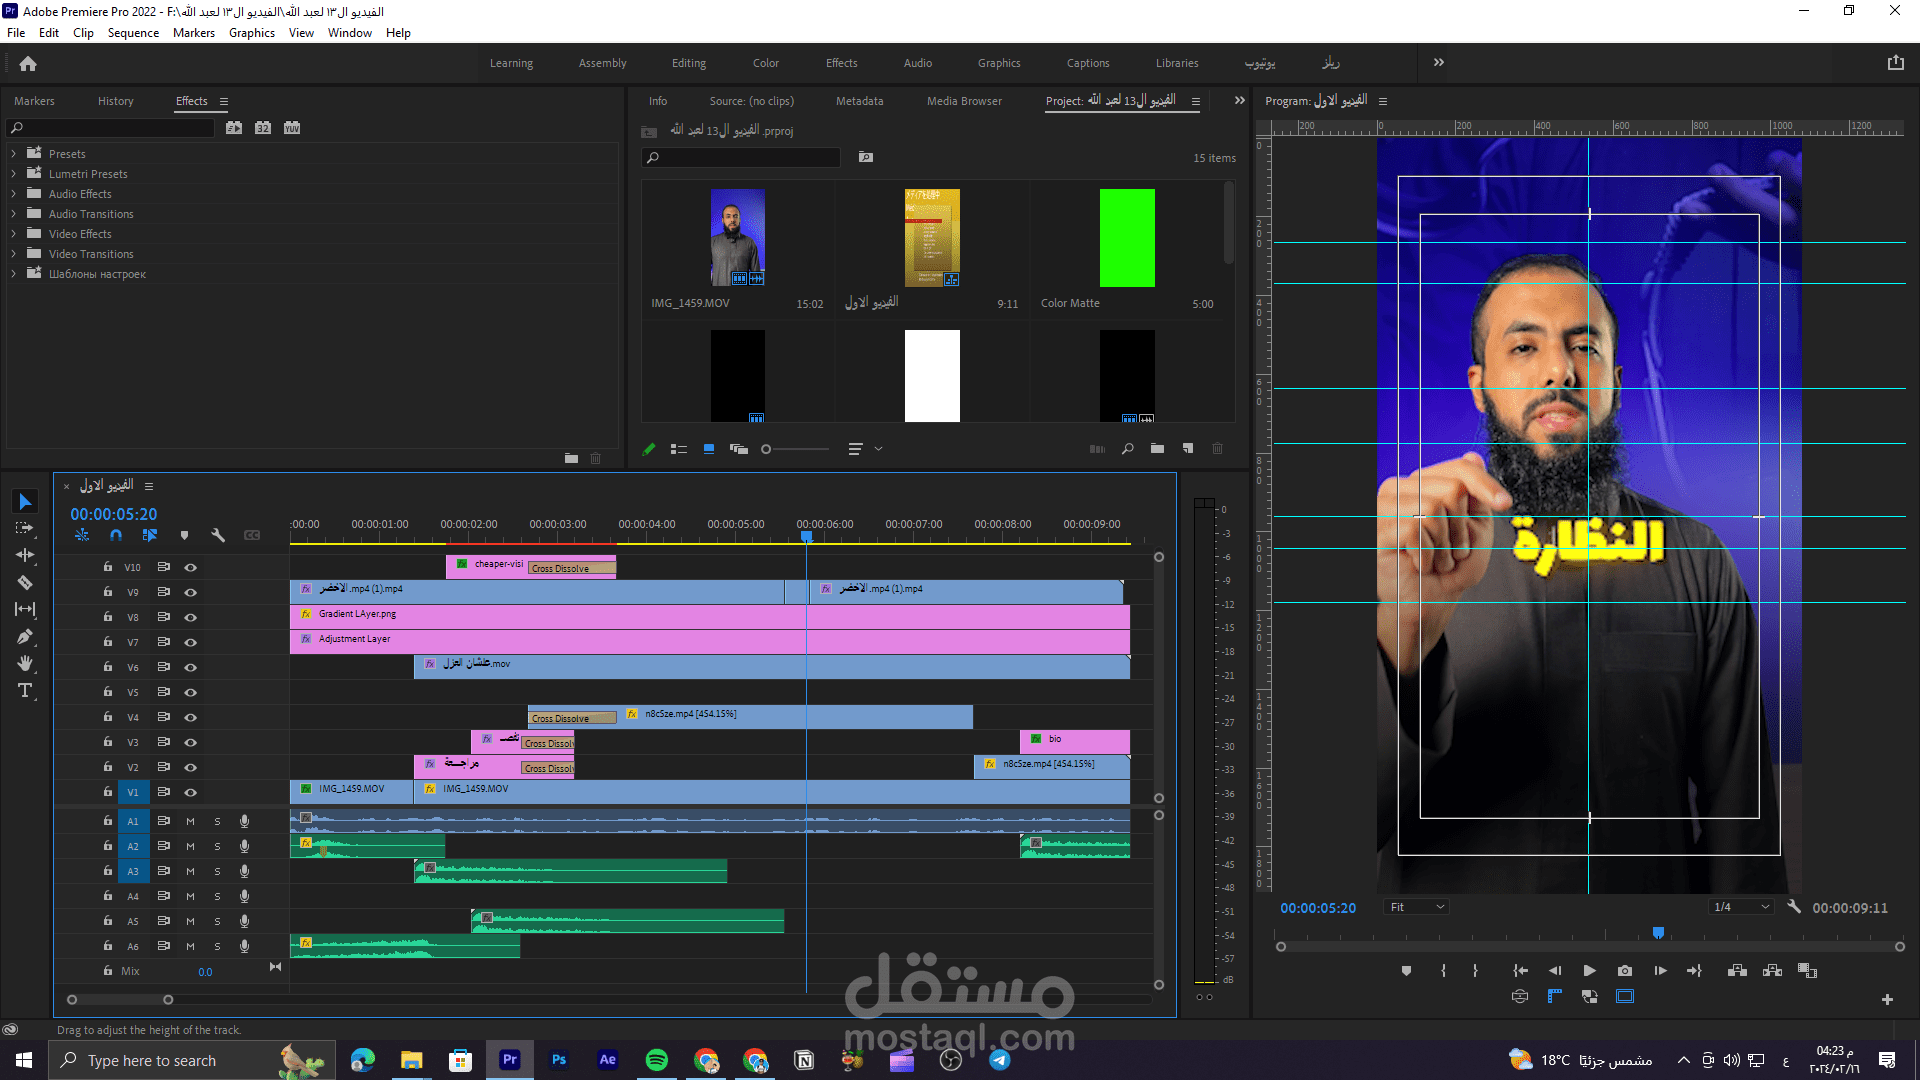Viewport: 1920px width, 1080px height.
Task: Open the 1/4 playback resolution dropdown
Action: 1741,907
